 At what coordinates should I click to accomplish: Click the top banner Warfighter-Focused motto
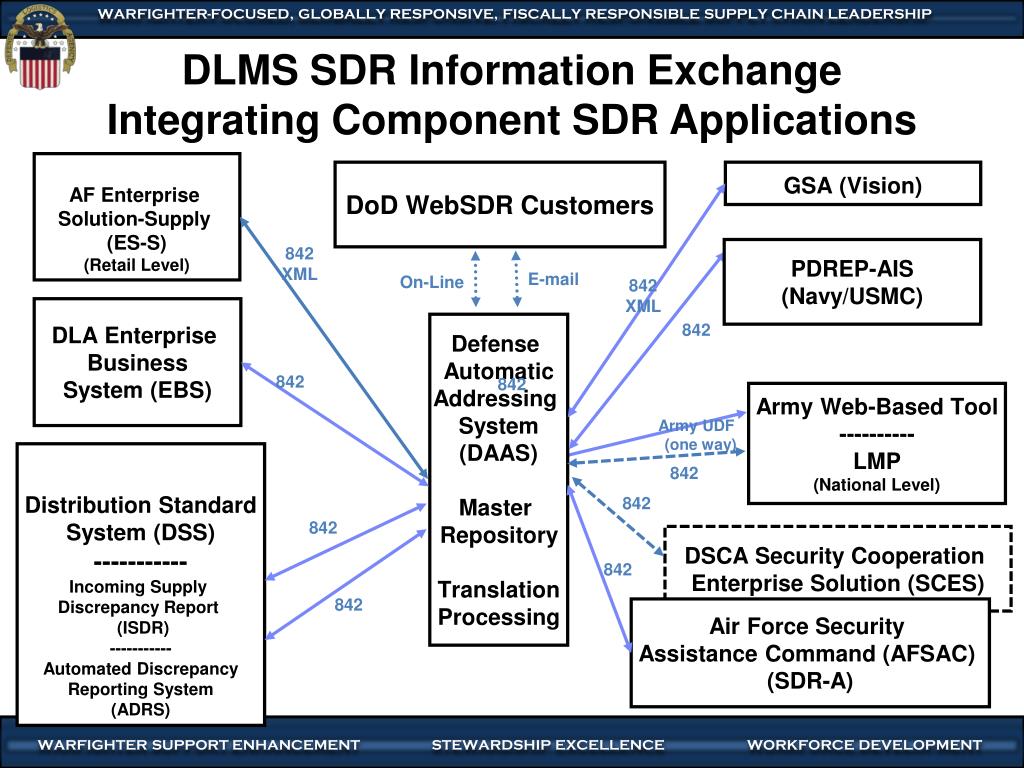[x=515, y=14]
